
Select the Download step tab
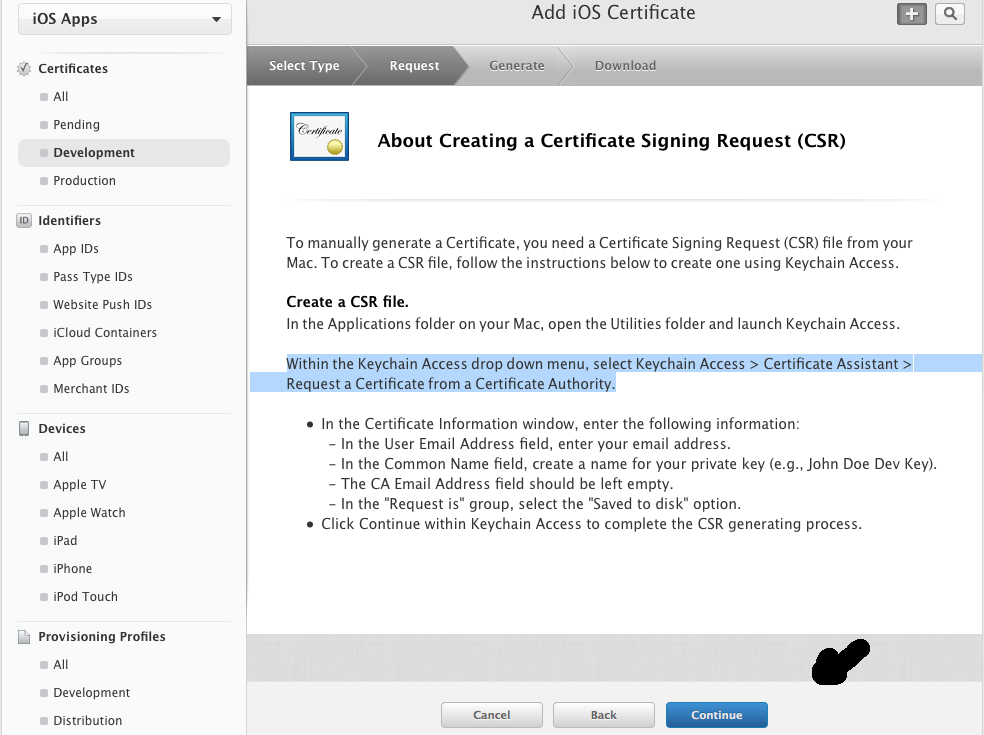(626, 65)
